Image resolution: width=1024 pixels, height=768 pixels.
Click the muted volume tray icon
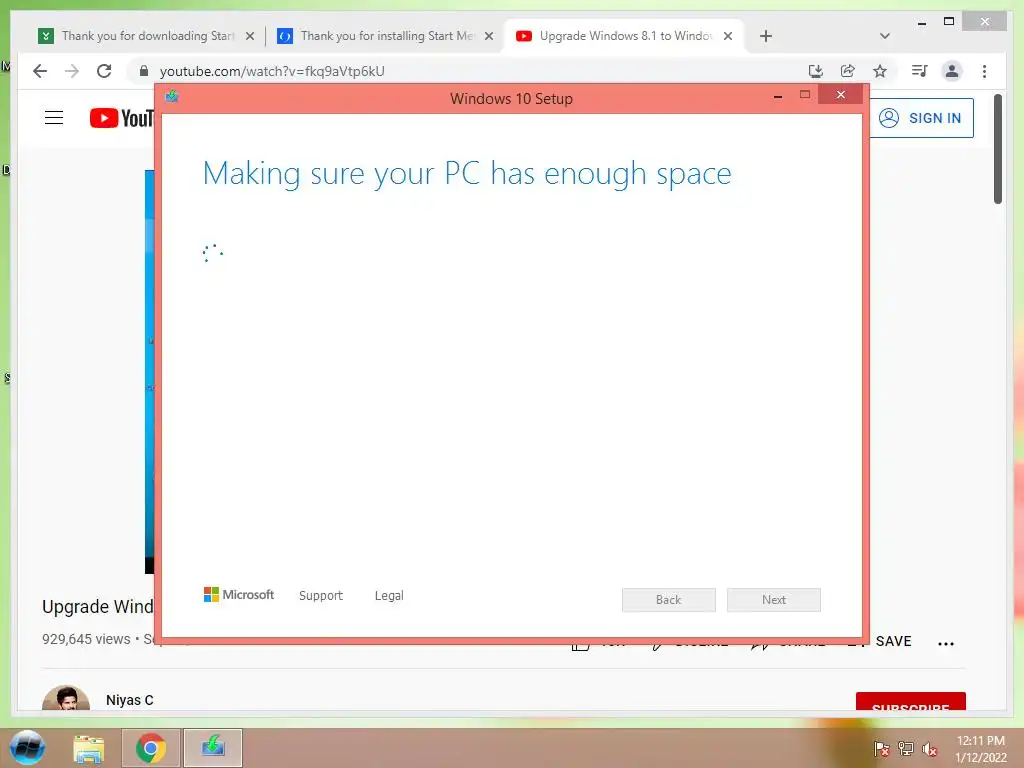930,748
